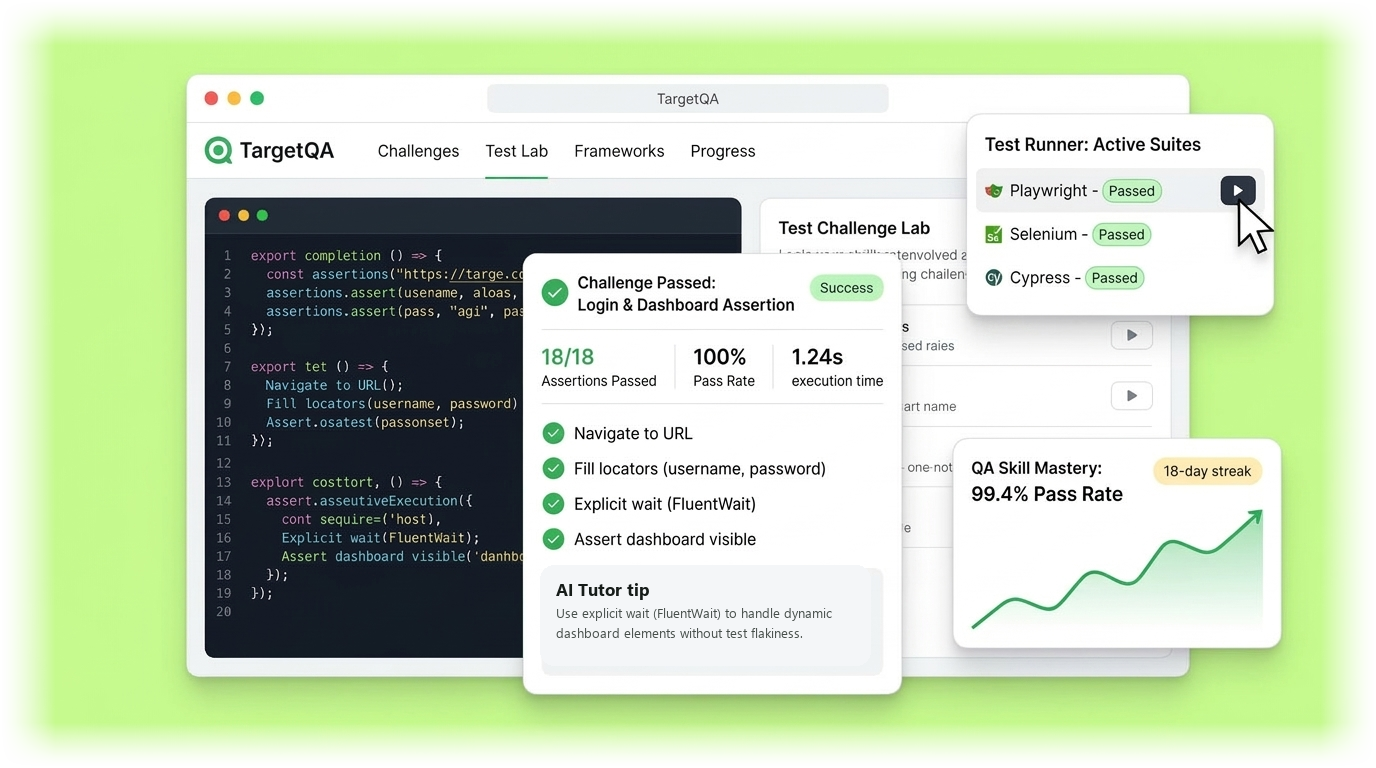Click the 'Test Runner: Active Suites' heading

pos(1093,144)
